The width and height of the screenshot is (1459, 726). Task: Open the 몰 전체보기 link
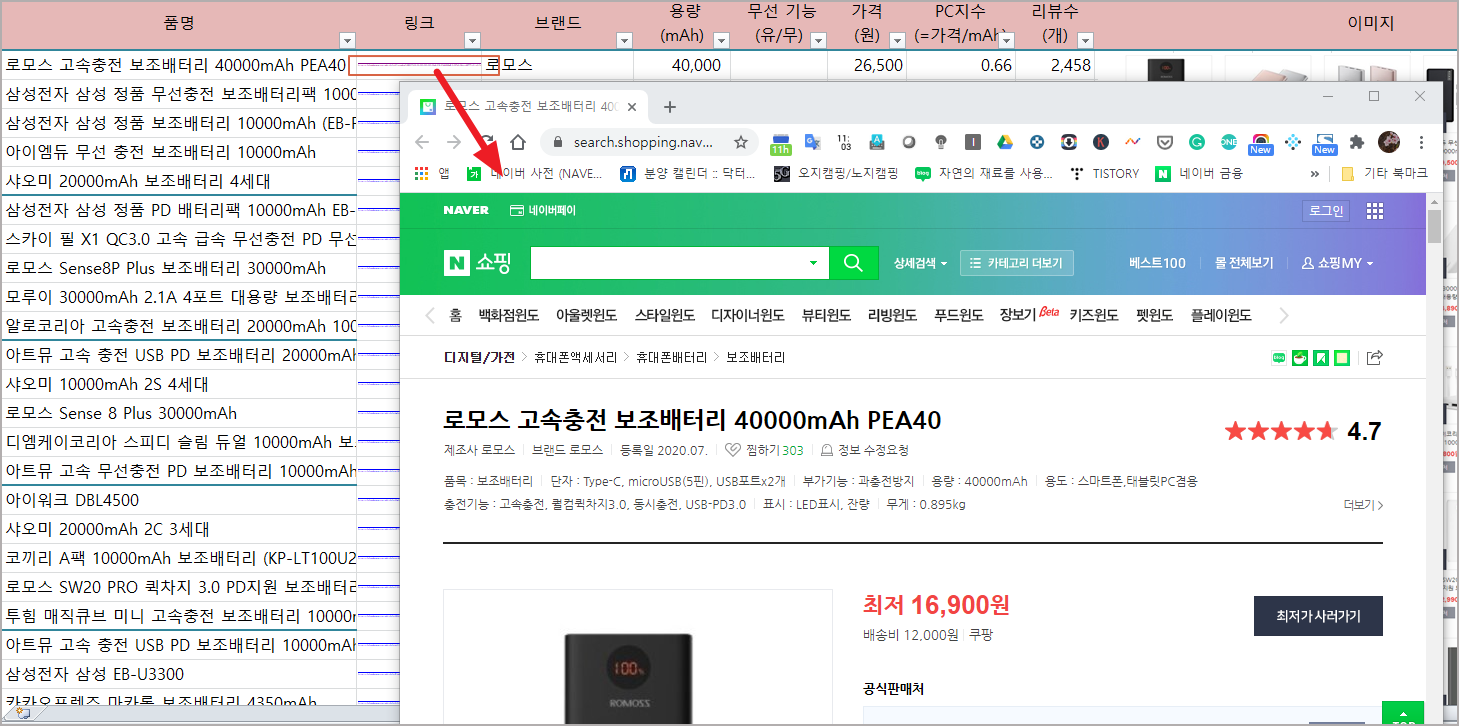click(x=1244, y=263)
